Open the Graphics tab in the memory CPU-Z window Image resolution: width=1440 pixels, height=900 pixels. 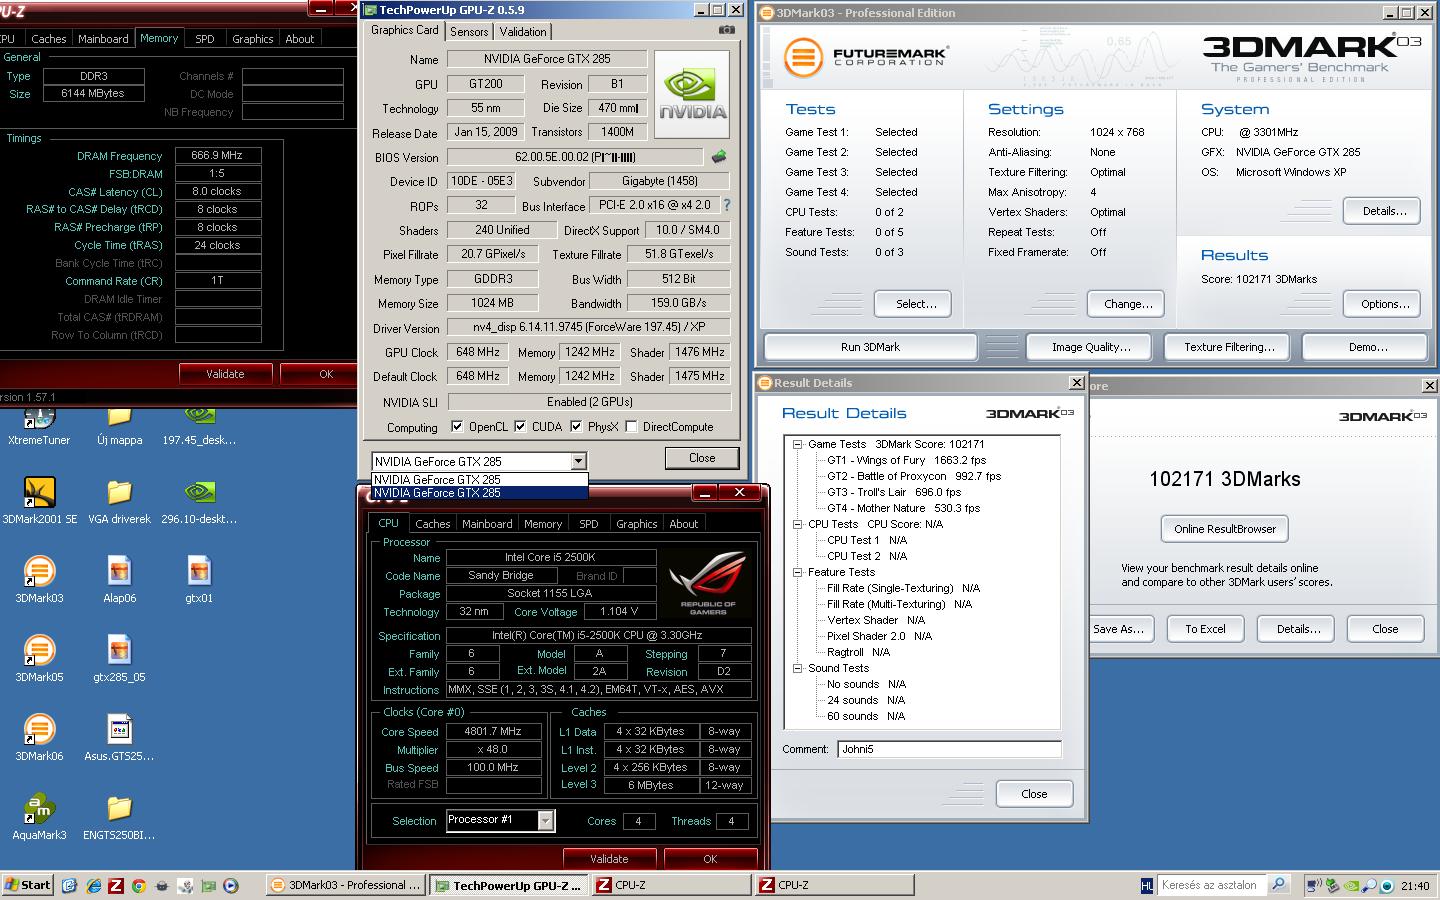[252, 39]
